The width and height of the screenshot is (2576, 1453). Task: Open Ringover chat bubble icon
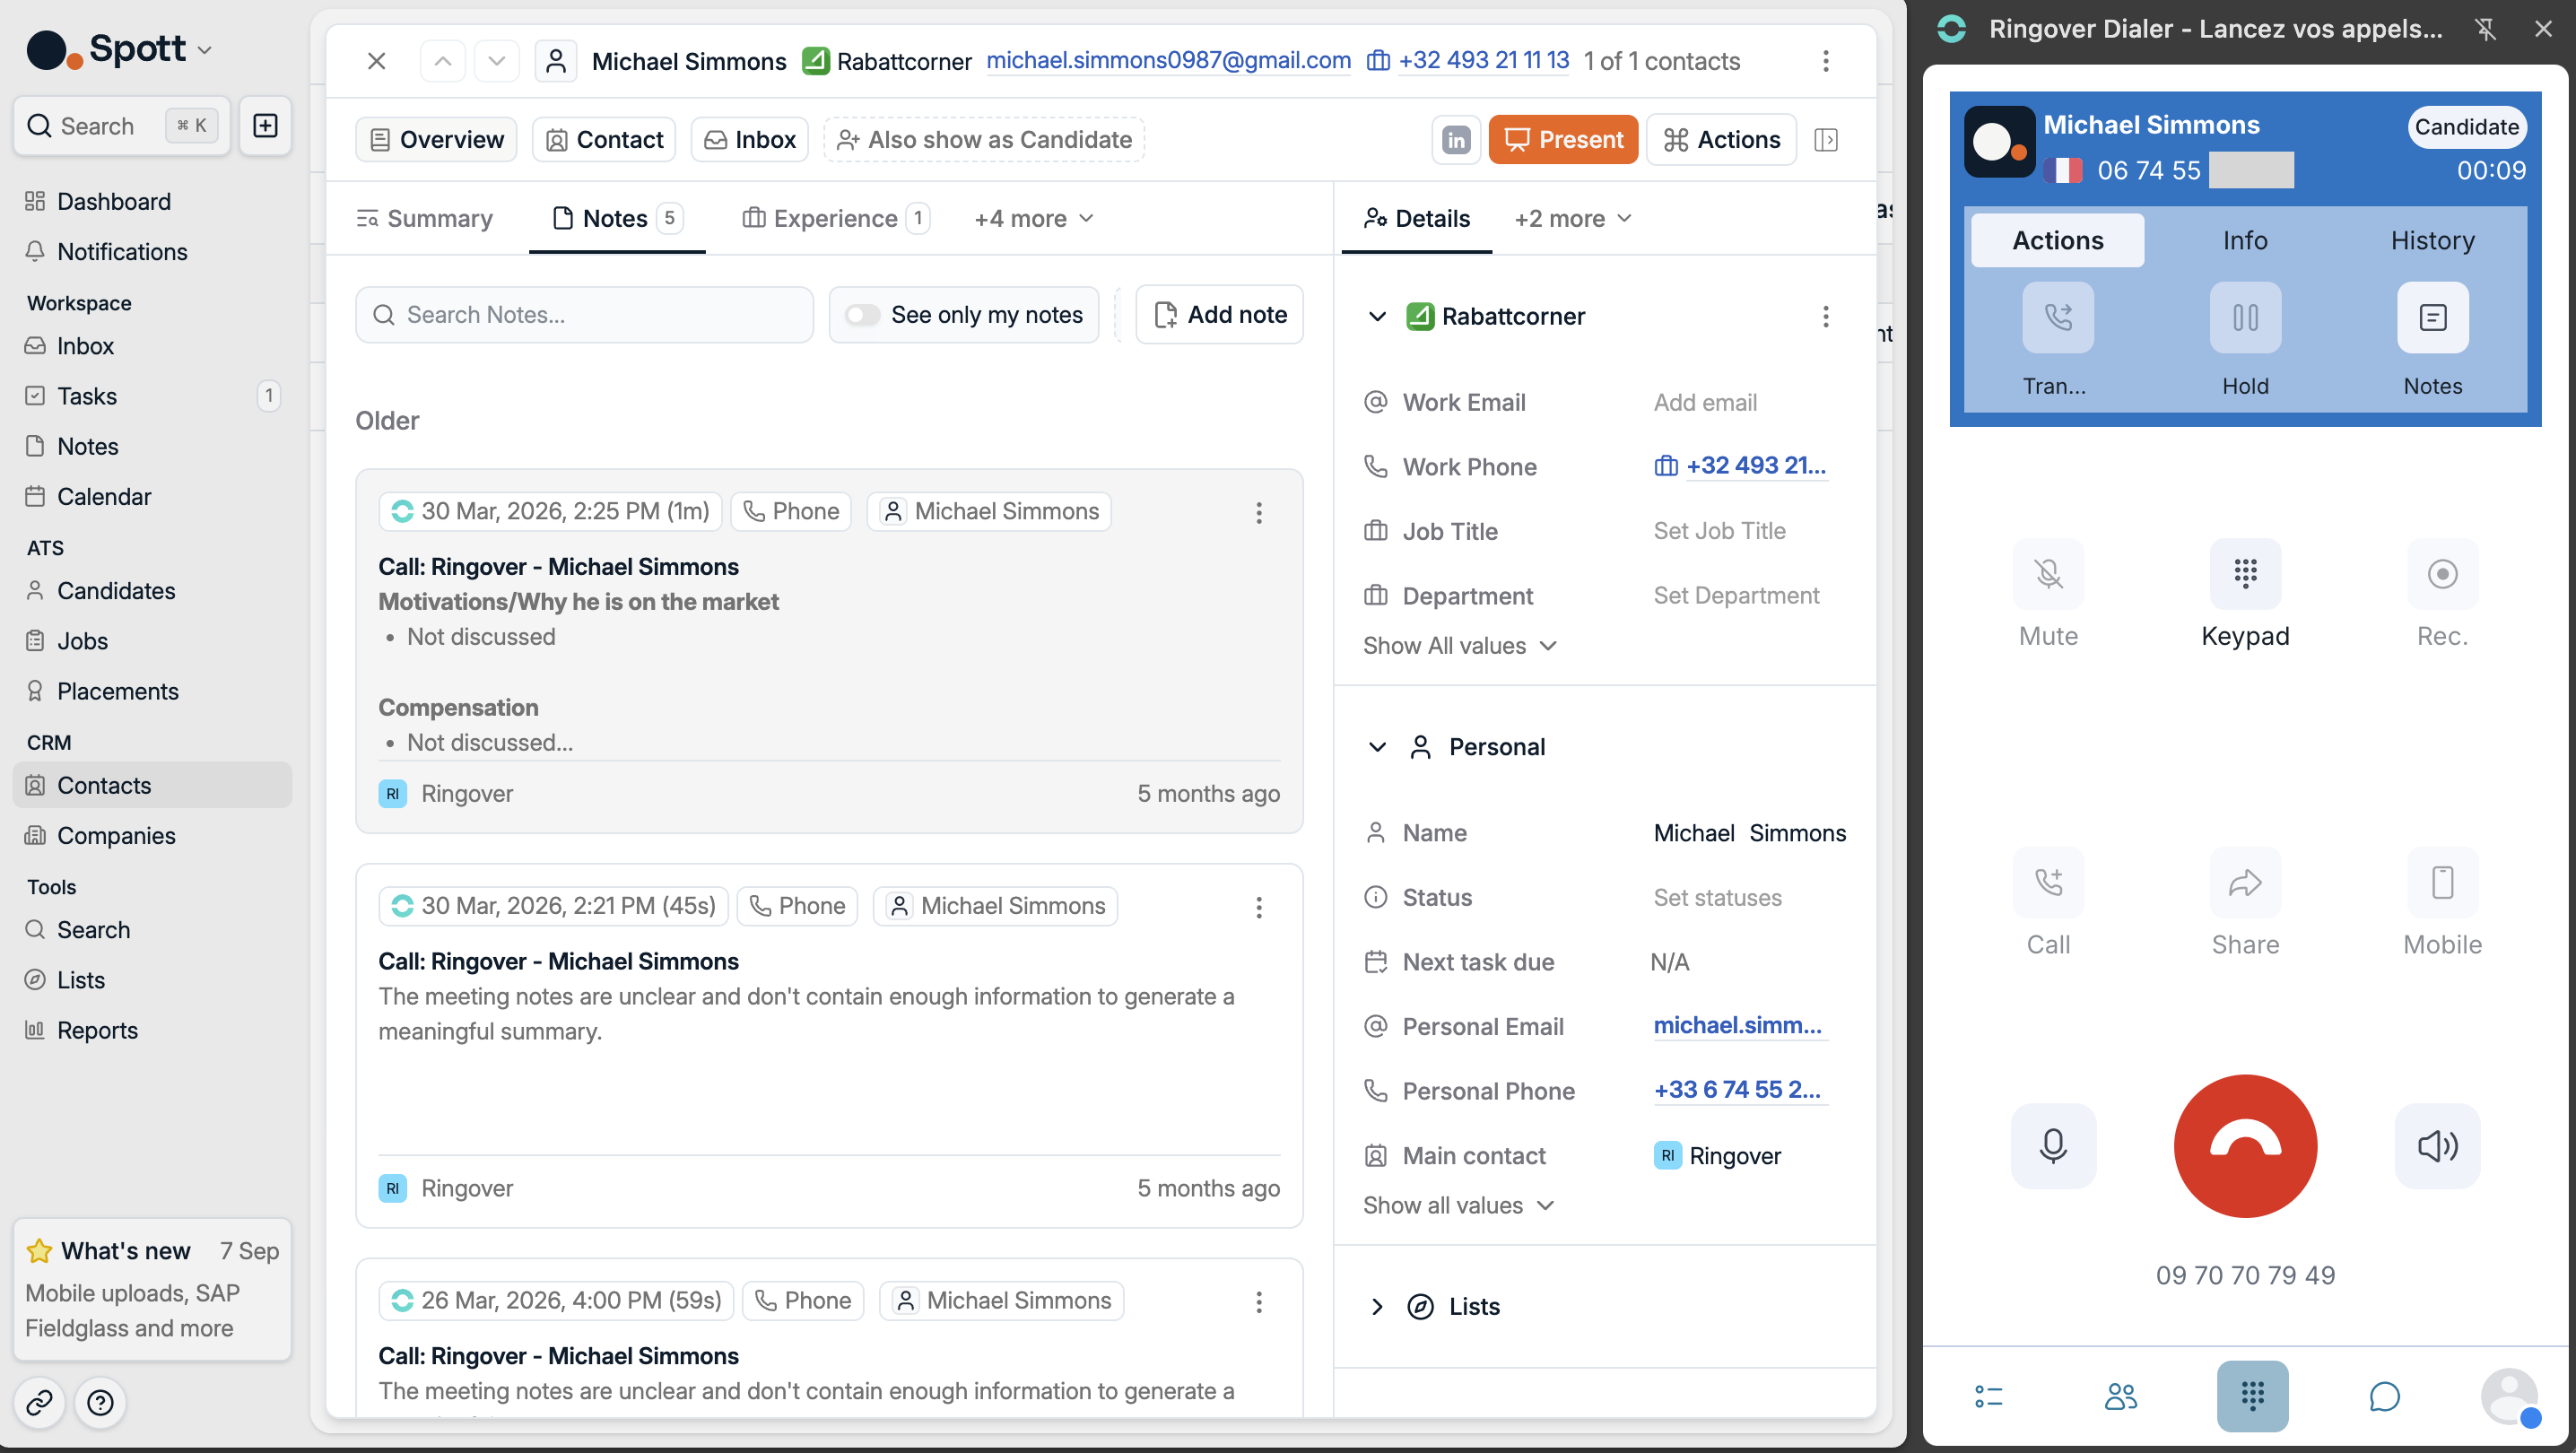2384,1396
